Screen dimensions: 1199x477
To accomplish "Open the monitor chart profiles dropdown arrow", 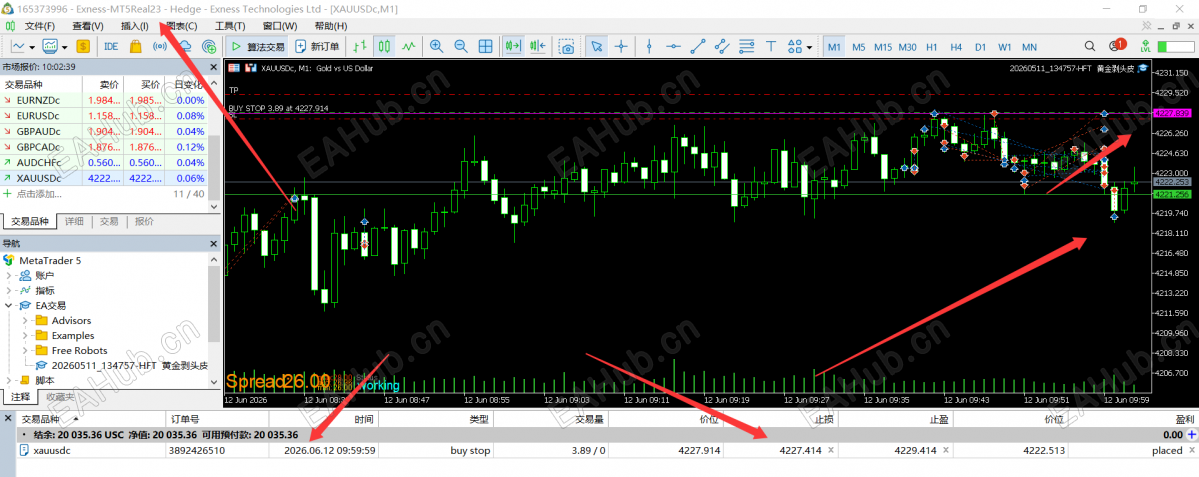I will 64,46.
